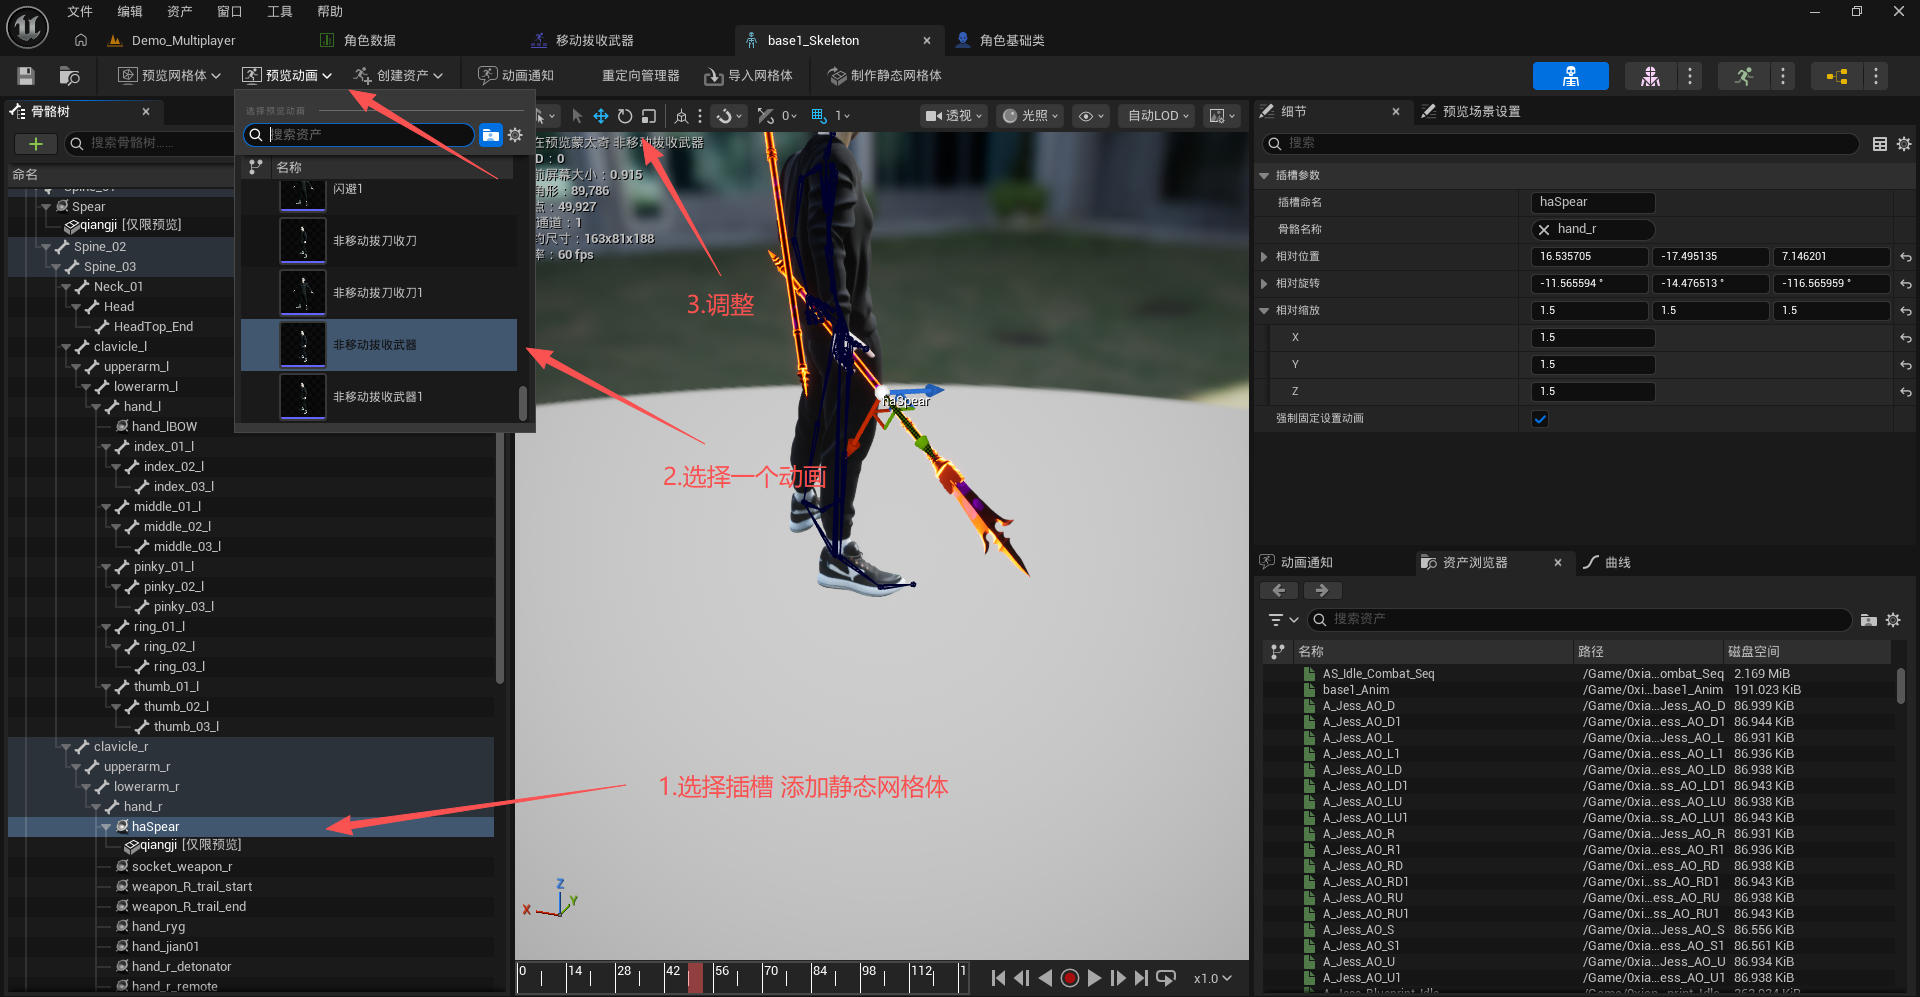
Task: Open the 光照 lighting mode dropdown
Action: (1030, 116)
